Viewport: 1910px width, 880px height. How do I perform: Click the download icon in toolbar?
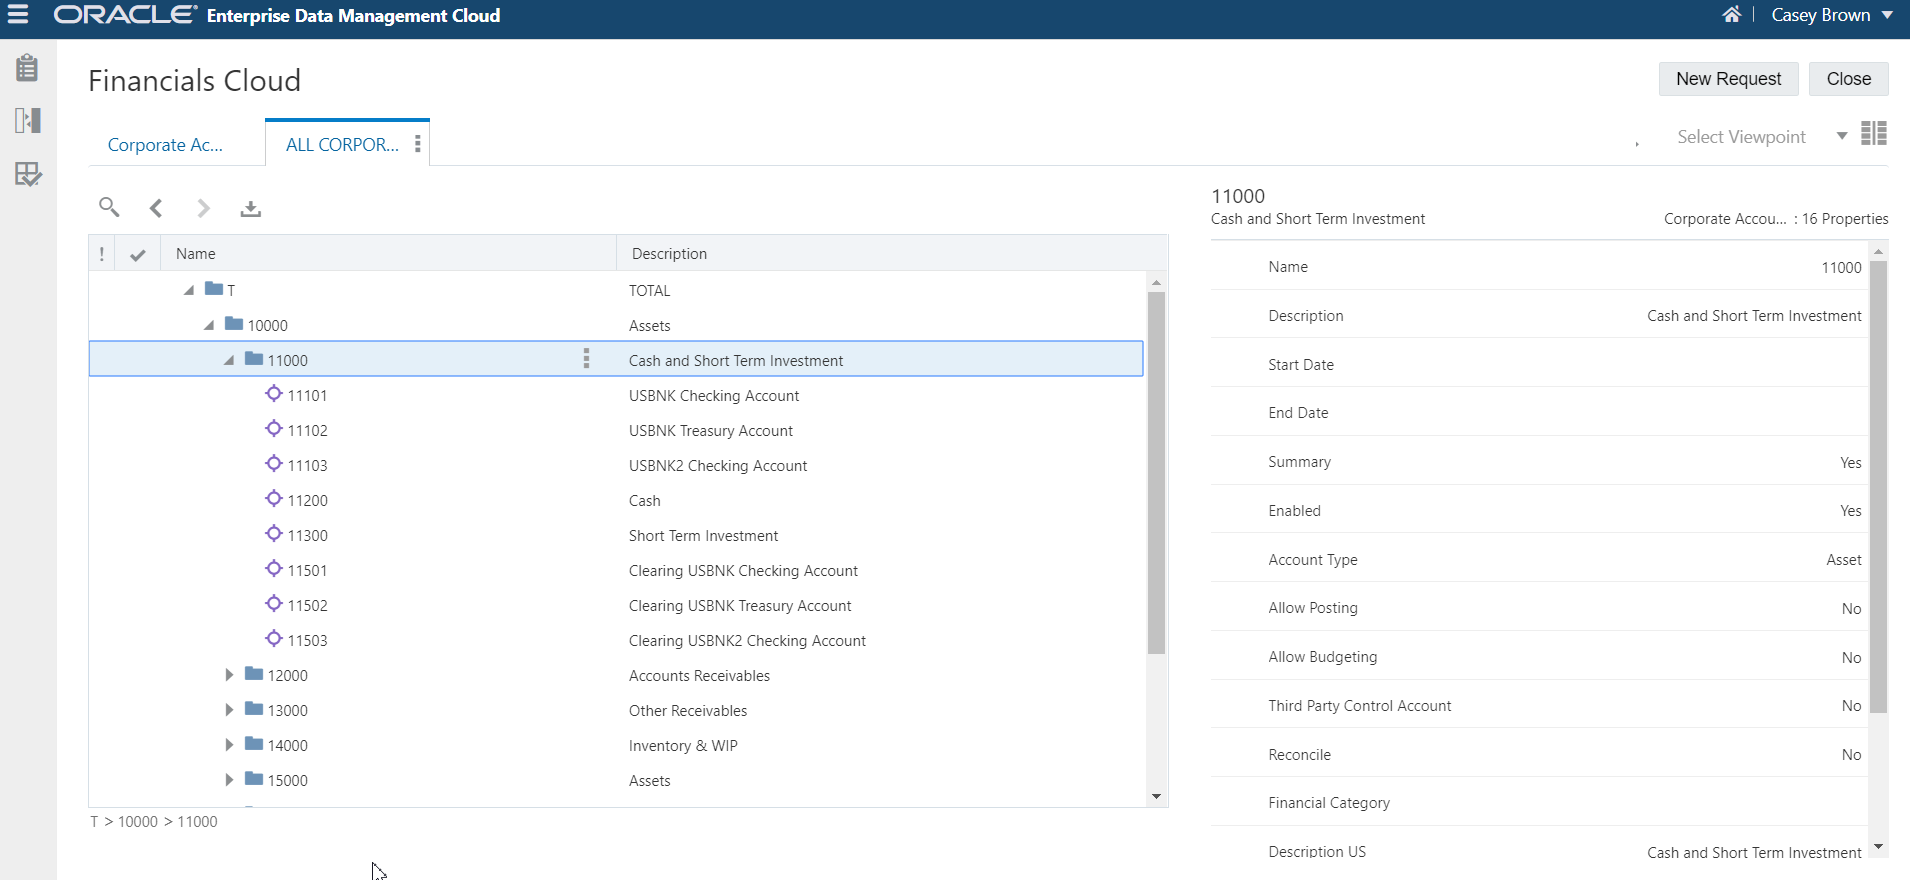click(x=251, y=208)
